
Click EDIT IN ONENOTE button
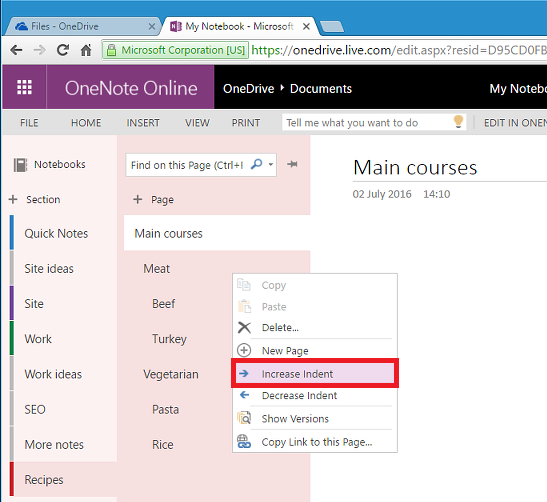click(515, 123)
